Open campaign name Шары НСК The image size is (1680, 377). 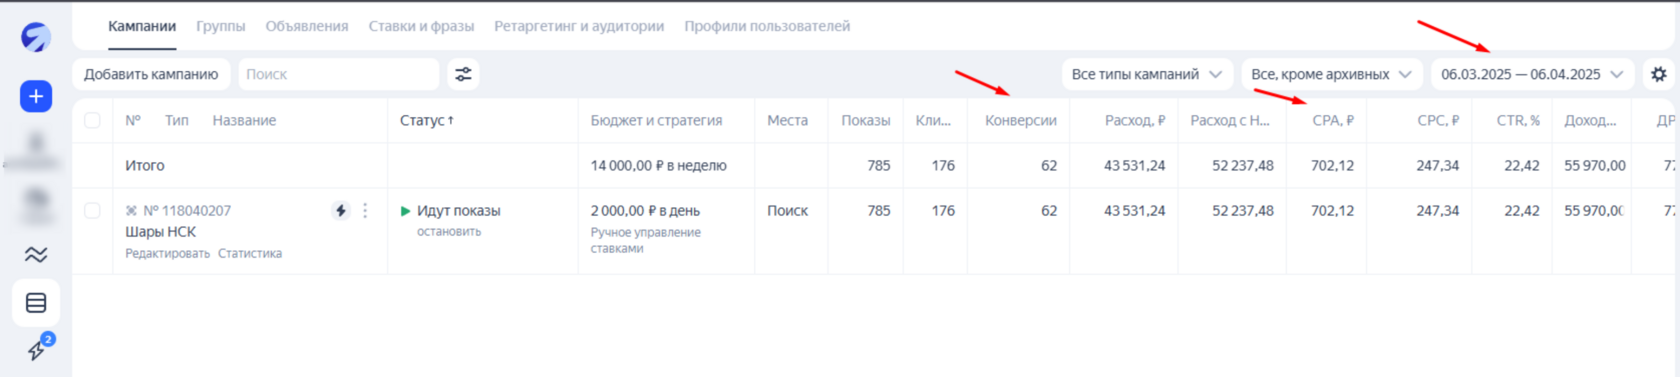(160, 231)
